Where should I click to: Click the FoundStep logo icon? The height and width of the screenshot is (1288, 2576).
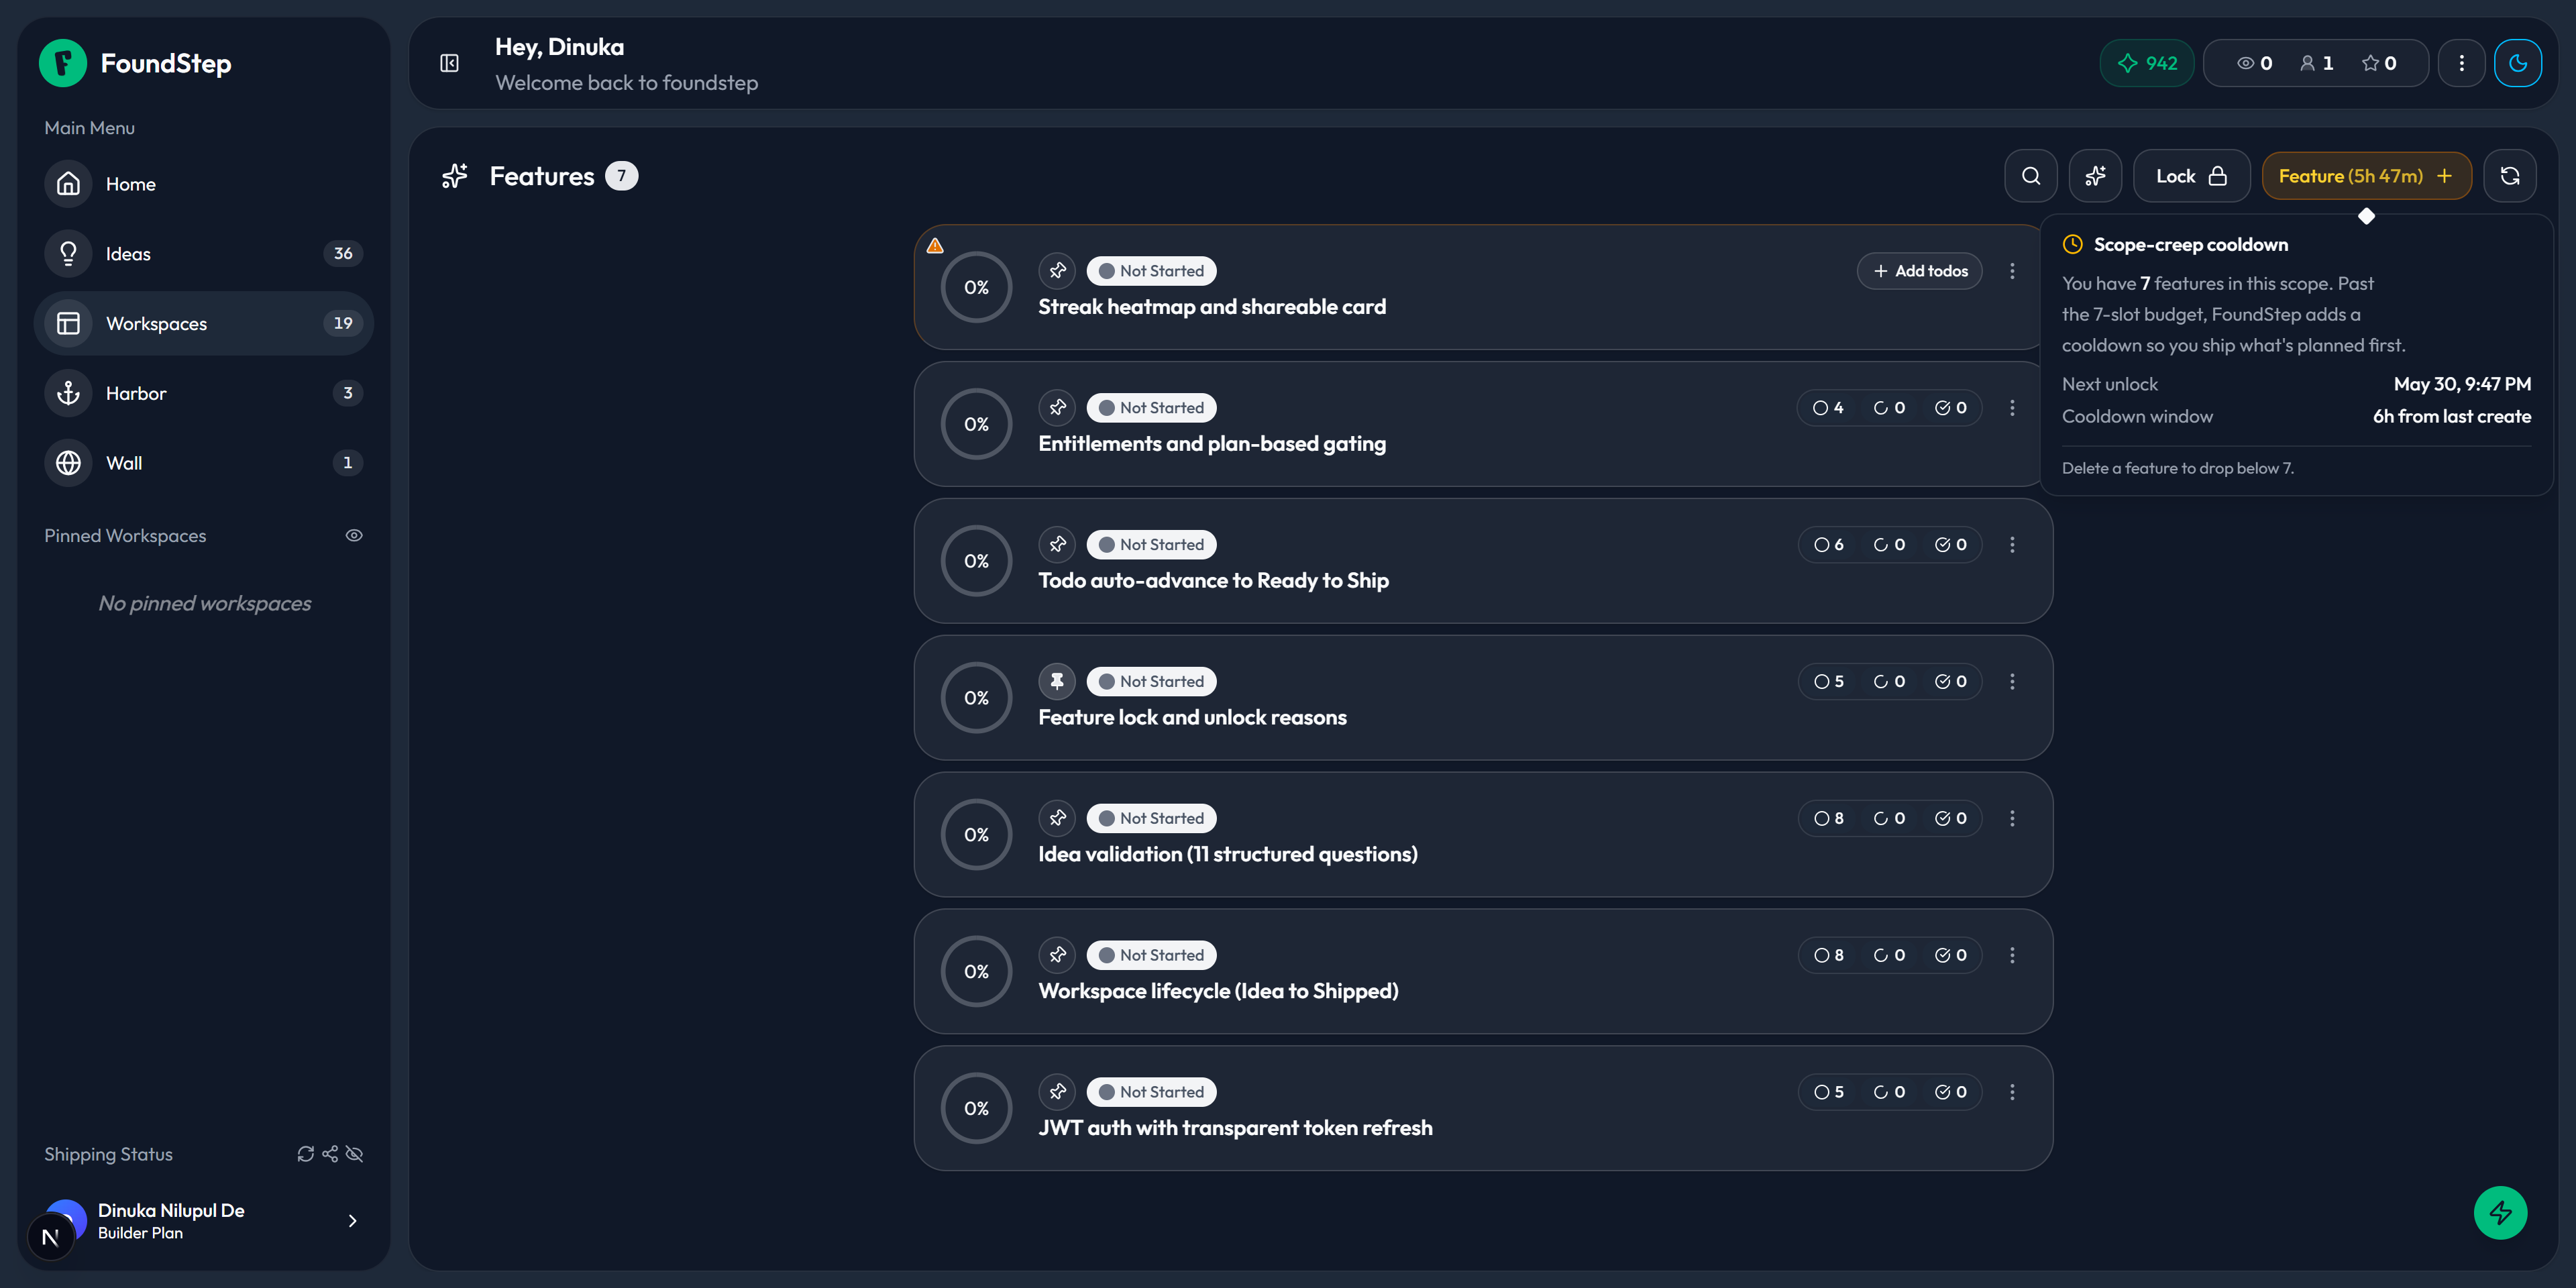coord(63,63)
